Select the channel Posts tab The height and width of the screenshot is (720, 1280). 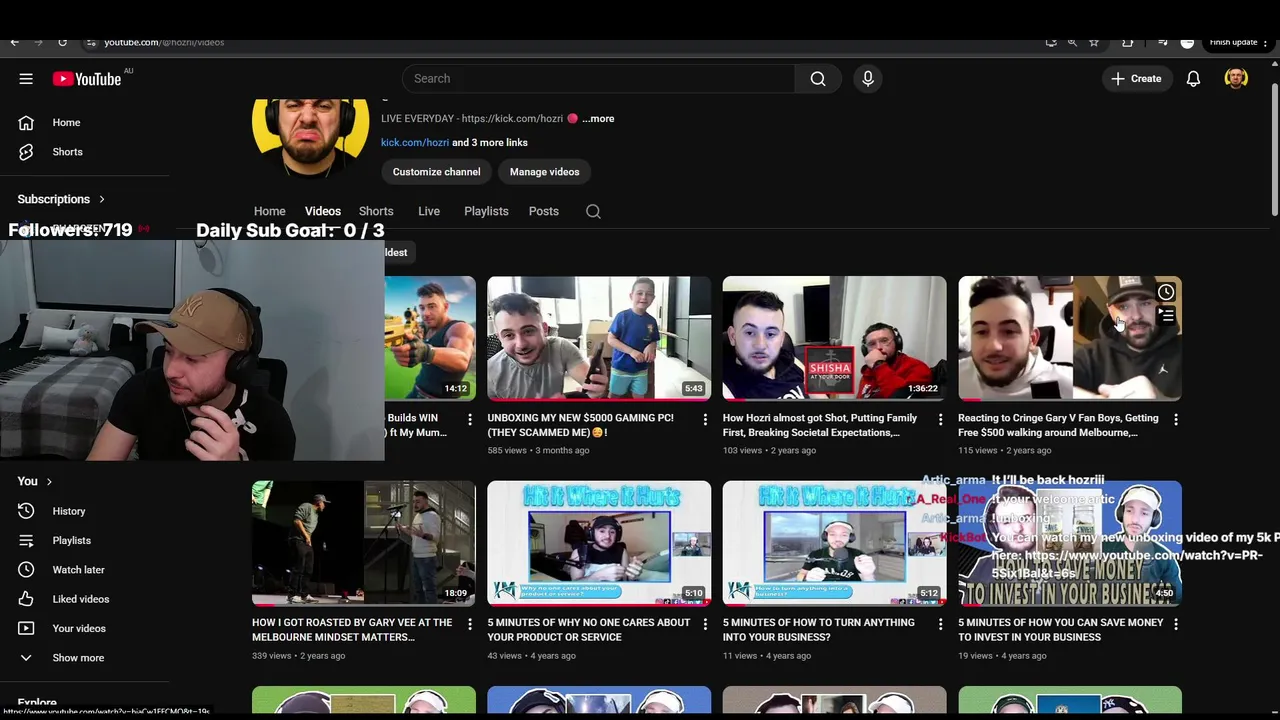click(x=544, y=211)
